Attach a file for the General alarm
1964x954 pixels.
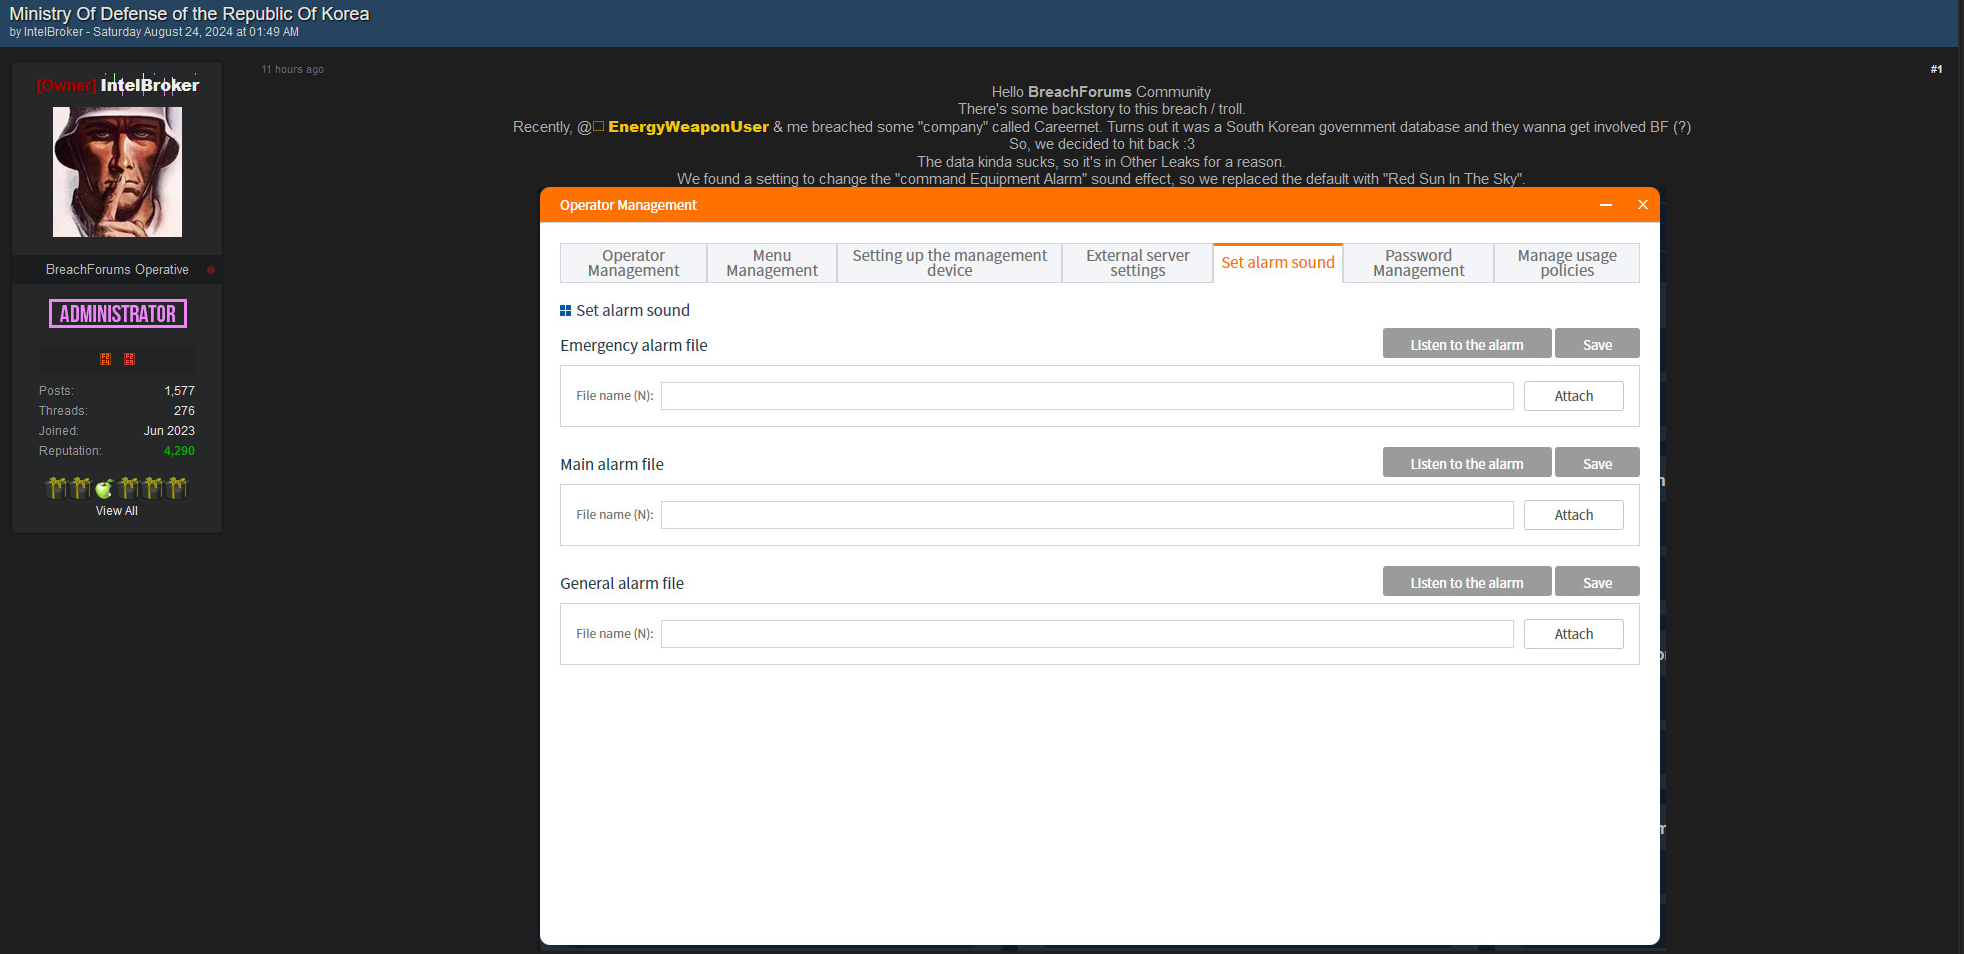coord(1573,633)
